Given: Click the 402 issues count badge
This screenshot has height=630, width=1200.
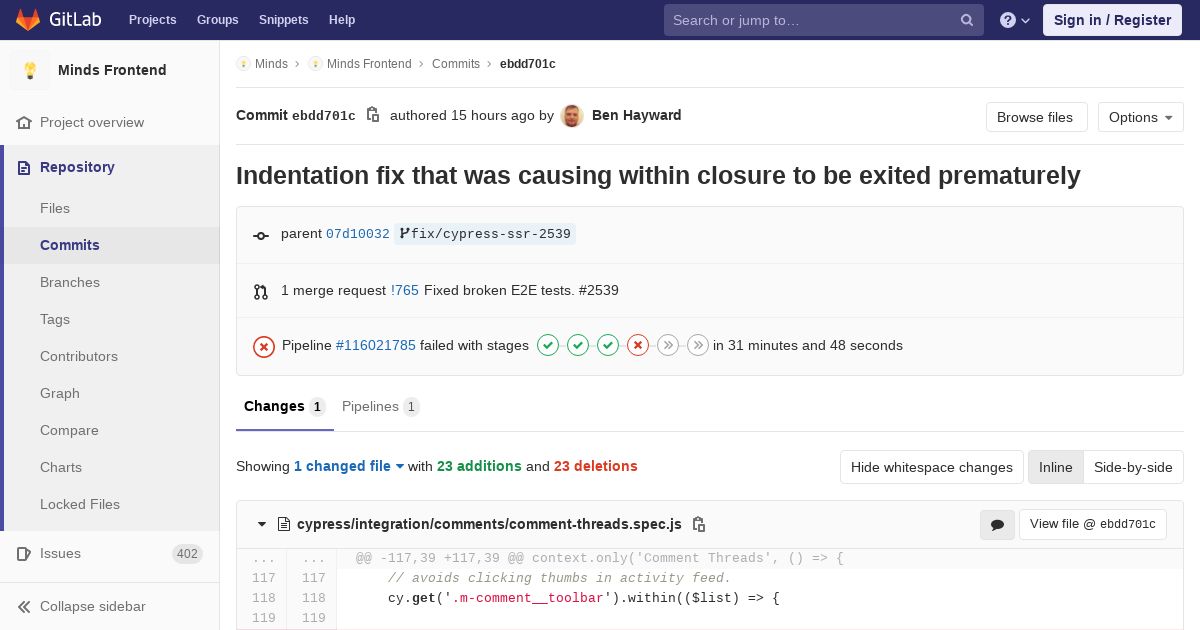Looking at the screenshot, I should coord(187,553).
